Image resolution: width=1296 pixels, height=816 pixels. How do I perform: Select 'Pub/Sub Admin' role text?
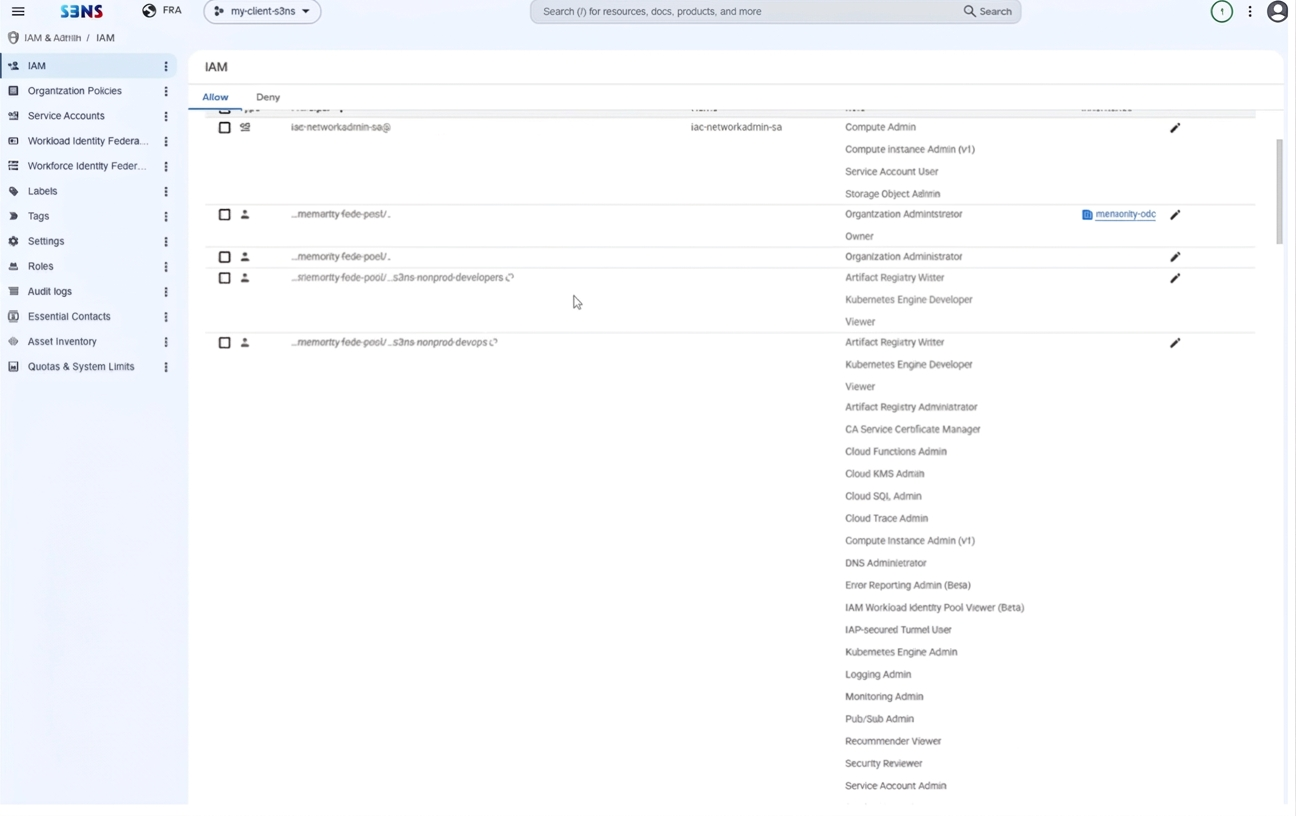(x=880, y=719)
